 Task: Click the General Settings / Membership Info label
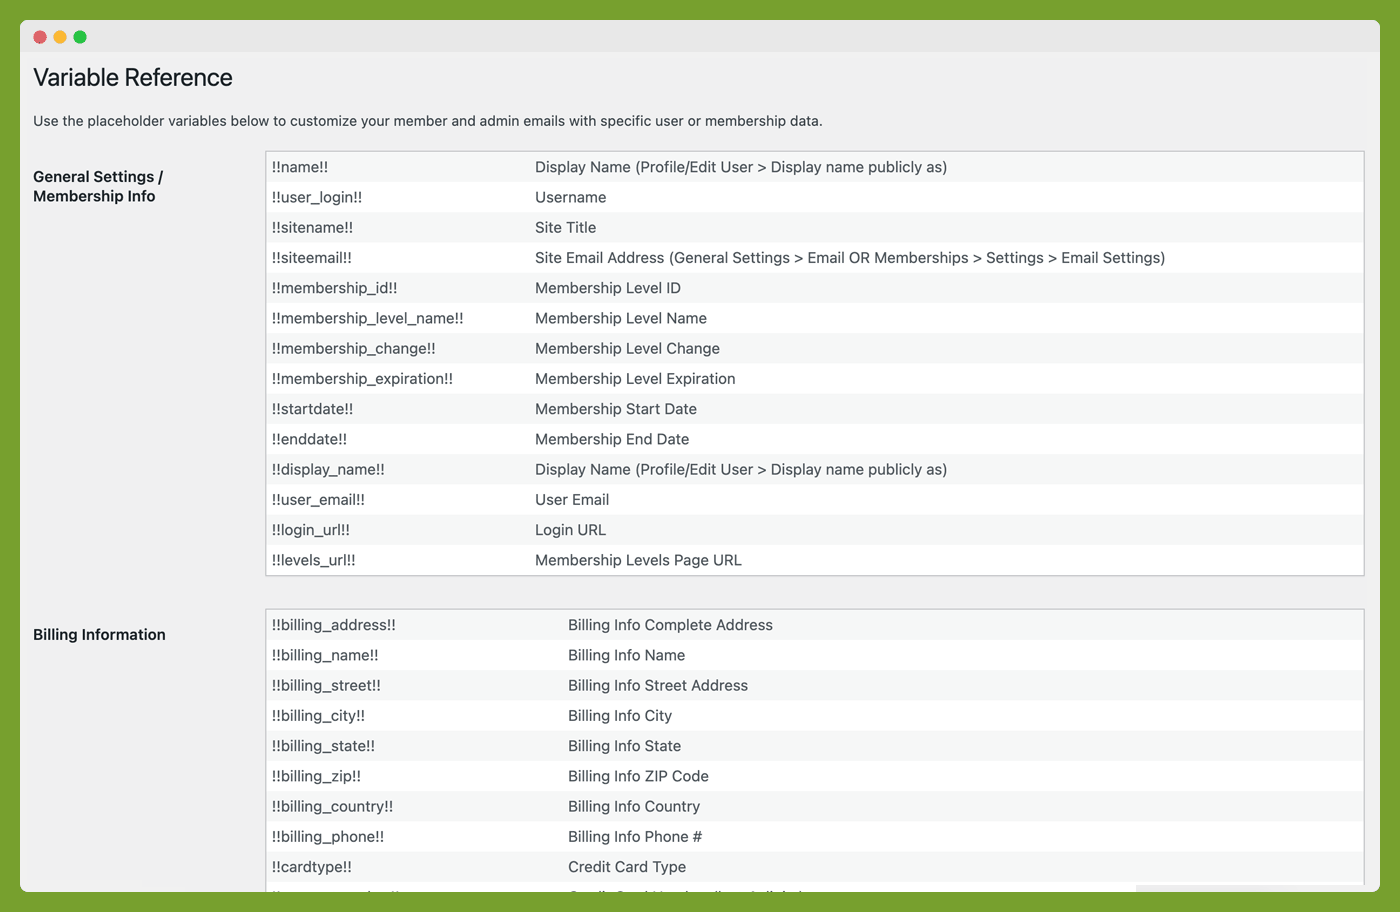coord(98,186)
